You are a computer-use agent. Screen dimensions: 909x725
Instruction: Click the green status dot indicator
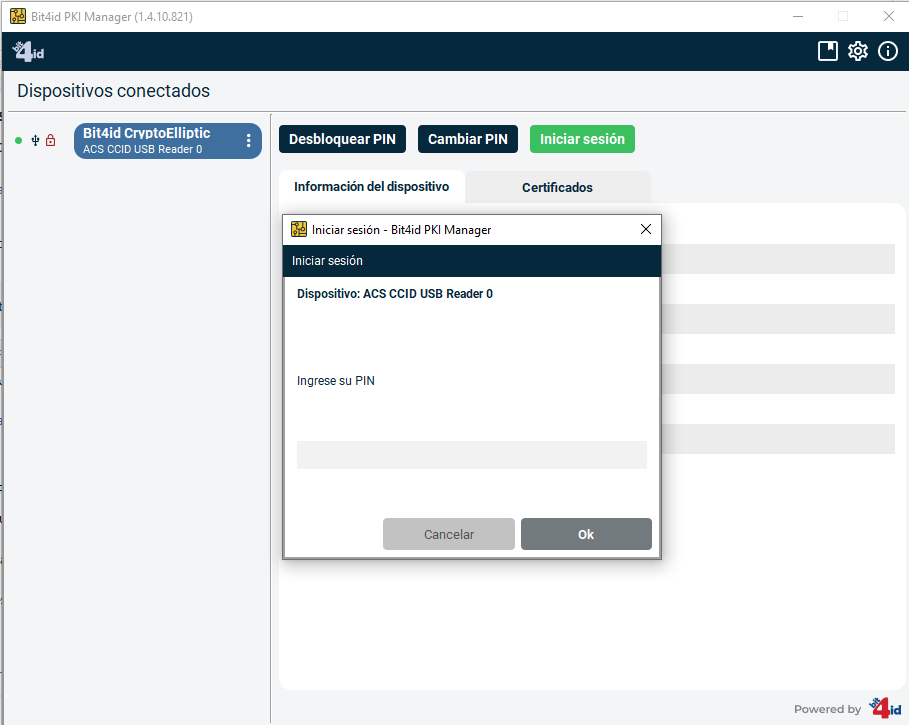[19, 140]
